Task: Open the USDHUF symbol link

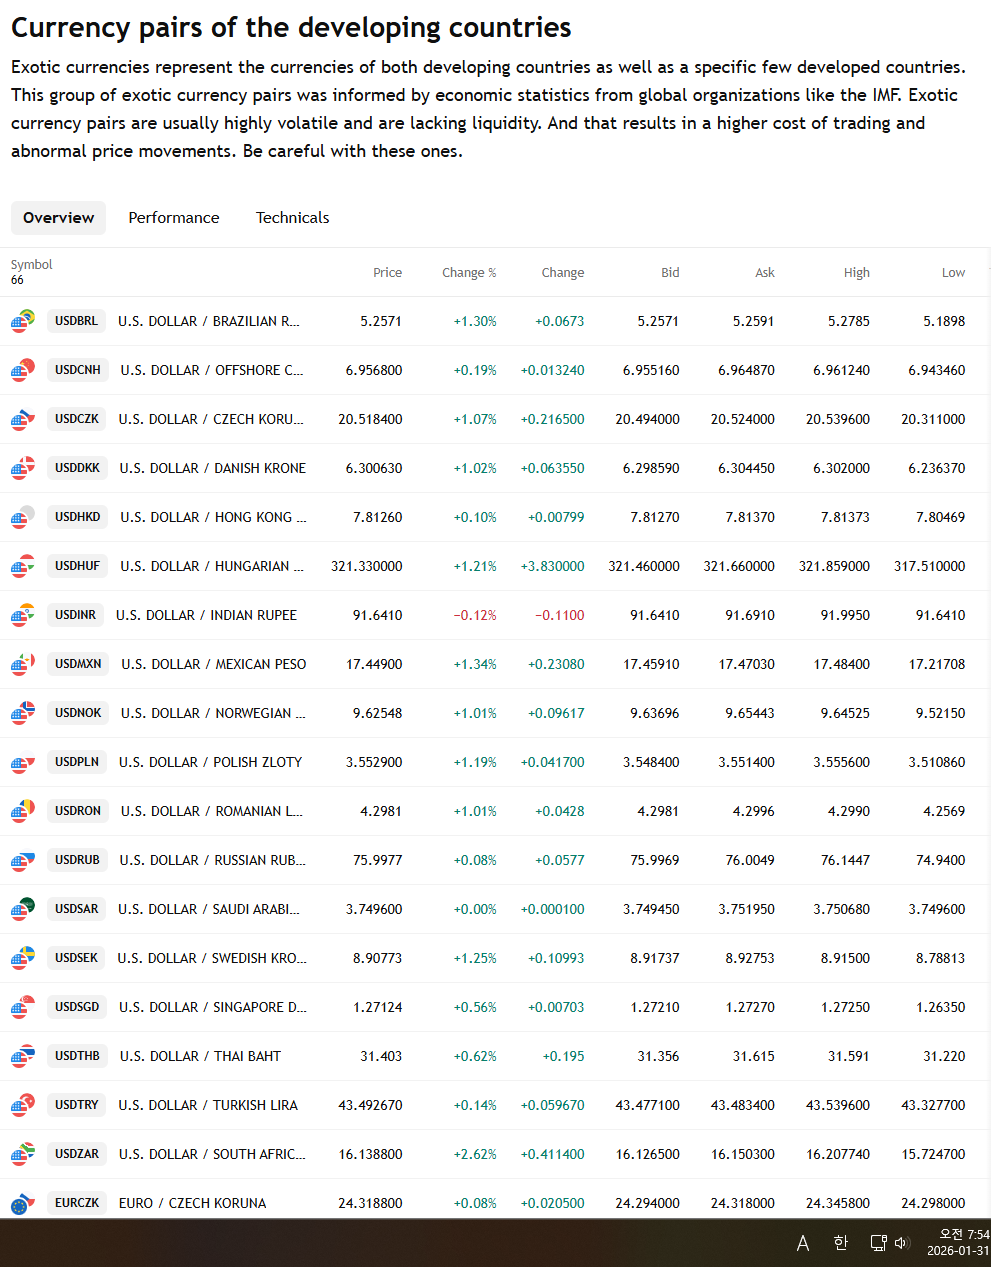Action: point(78,566)
